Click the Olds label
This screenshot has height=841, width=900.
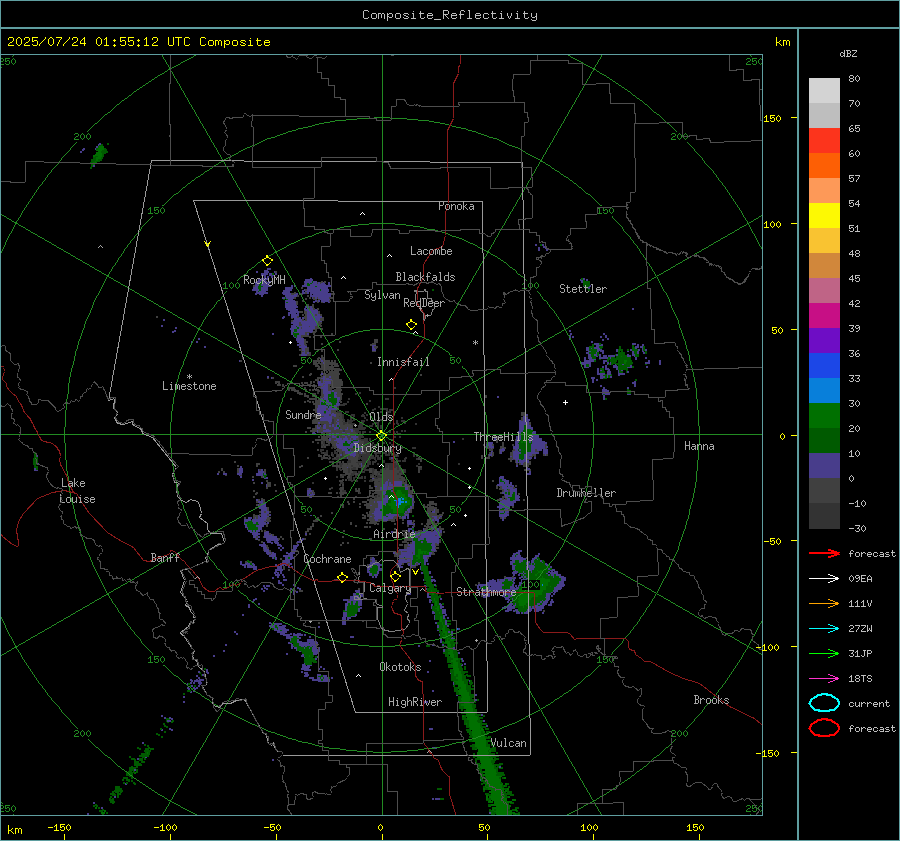381,417
